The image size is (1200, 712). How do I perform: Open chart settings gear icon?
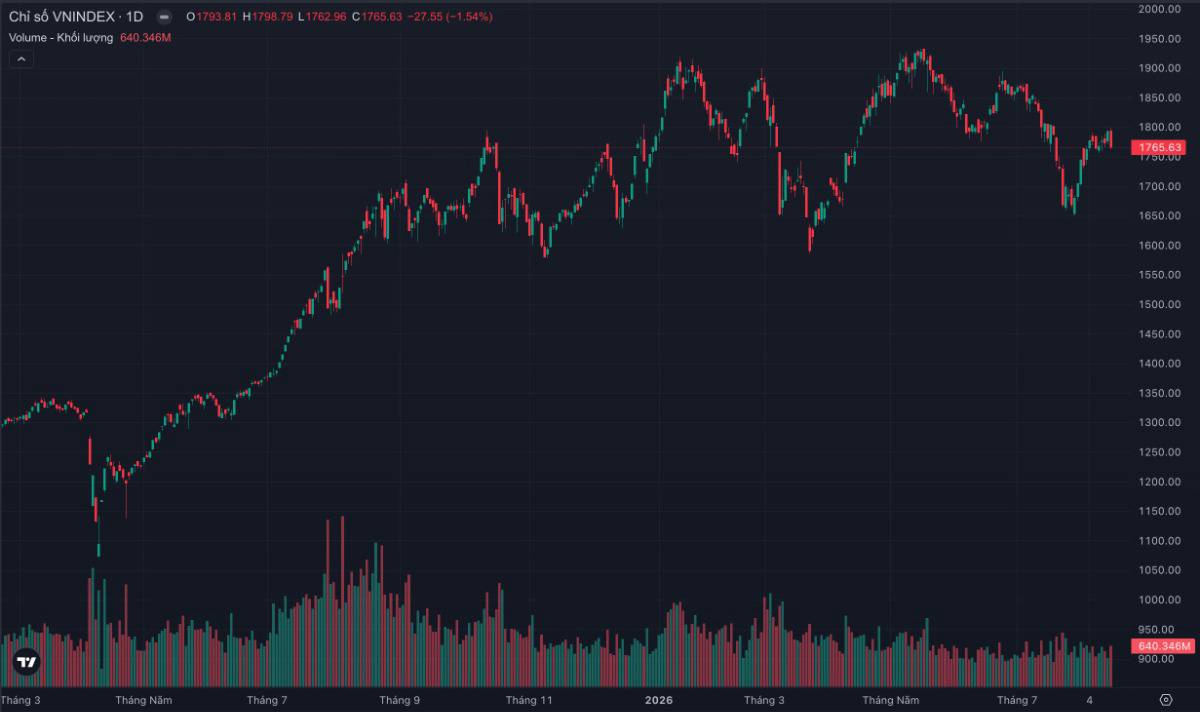pyautogui.click(x=1166, y=699)
